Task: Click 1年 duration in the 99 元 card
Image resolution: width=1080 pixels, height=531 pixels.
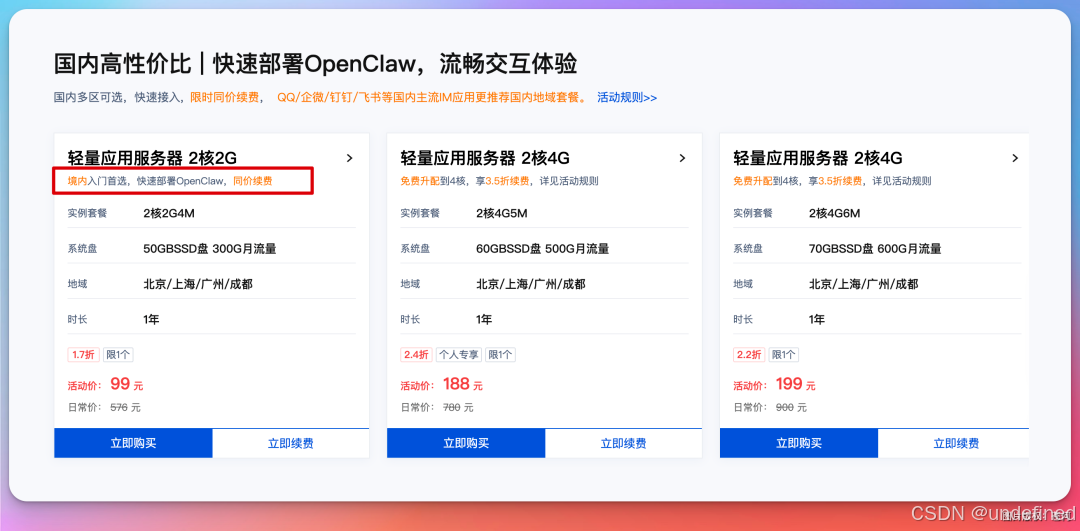Action: [151, 320]
